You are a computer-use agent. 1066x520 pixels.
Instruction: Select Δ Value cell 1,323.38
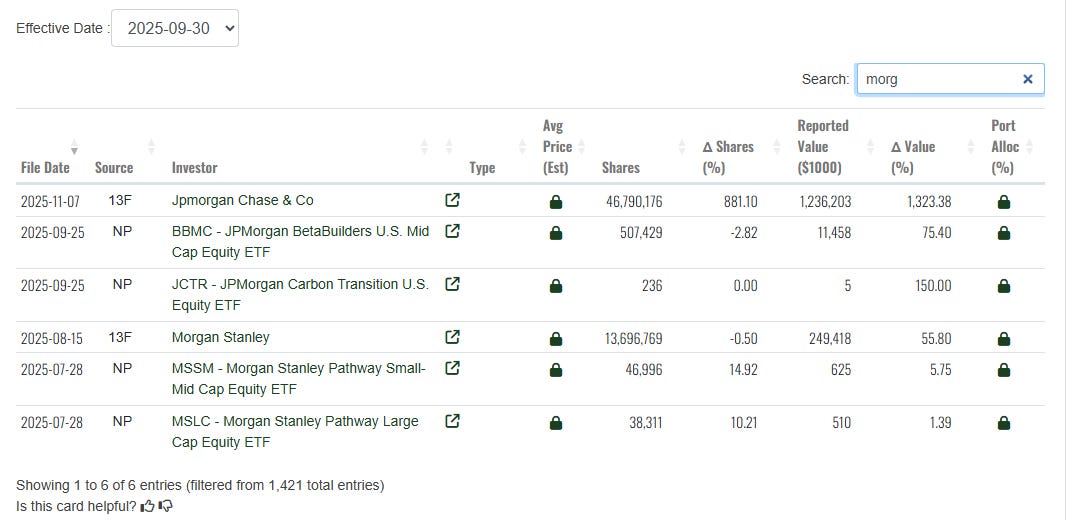(x=929, y=202)
